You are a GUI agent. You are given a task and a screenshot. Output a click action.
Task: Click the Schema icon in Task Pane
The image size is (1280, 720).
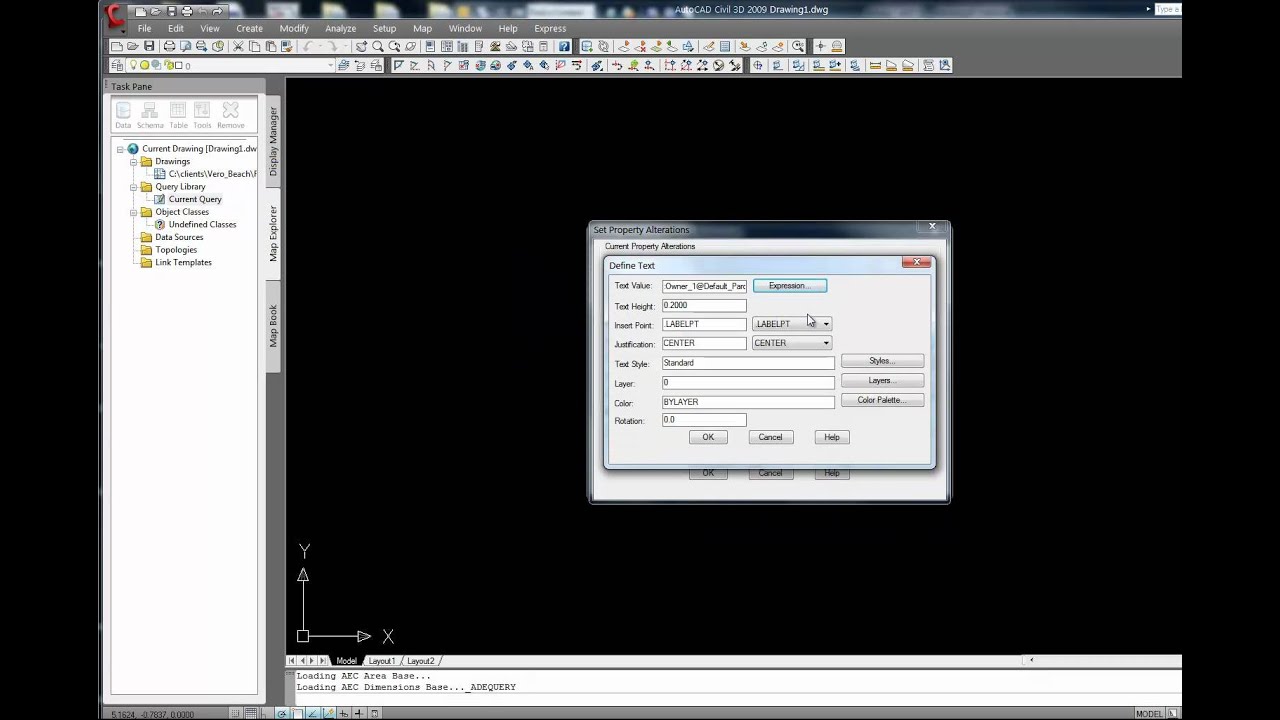tap(150, 115)
